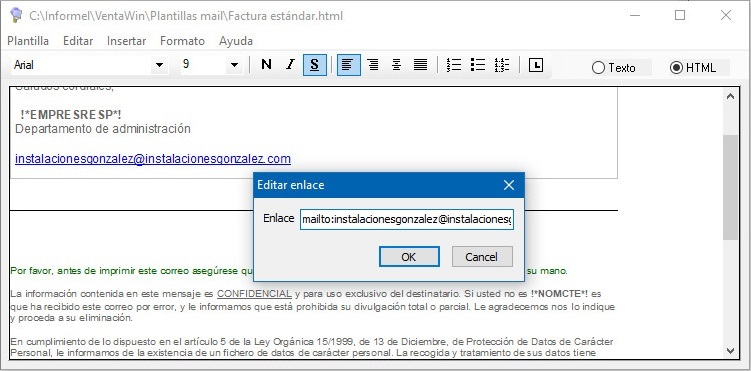Toggle italic formatting button
The height and width of the screenshot is (371, 751).
[290, 65]
